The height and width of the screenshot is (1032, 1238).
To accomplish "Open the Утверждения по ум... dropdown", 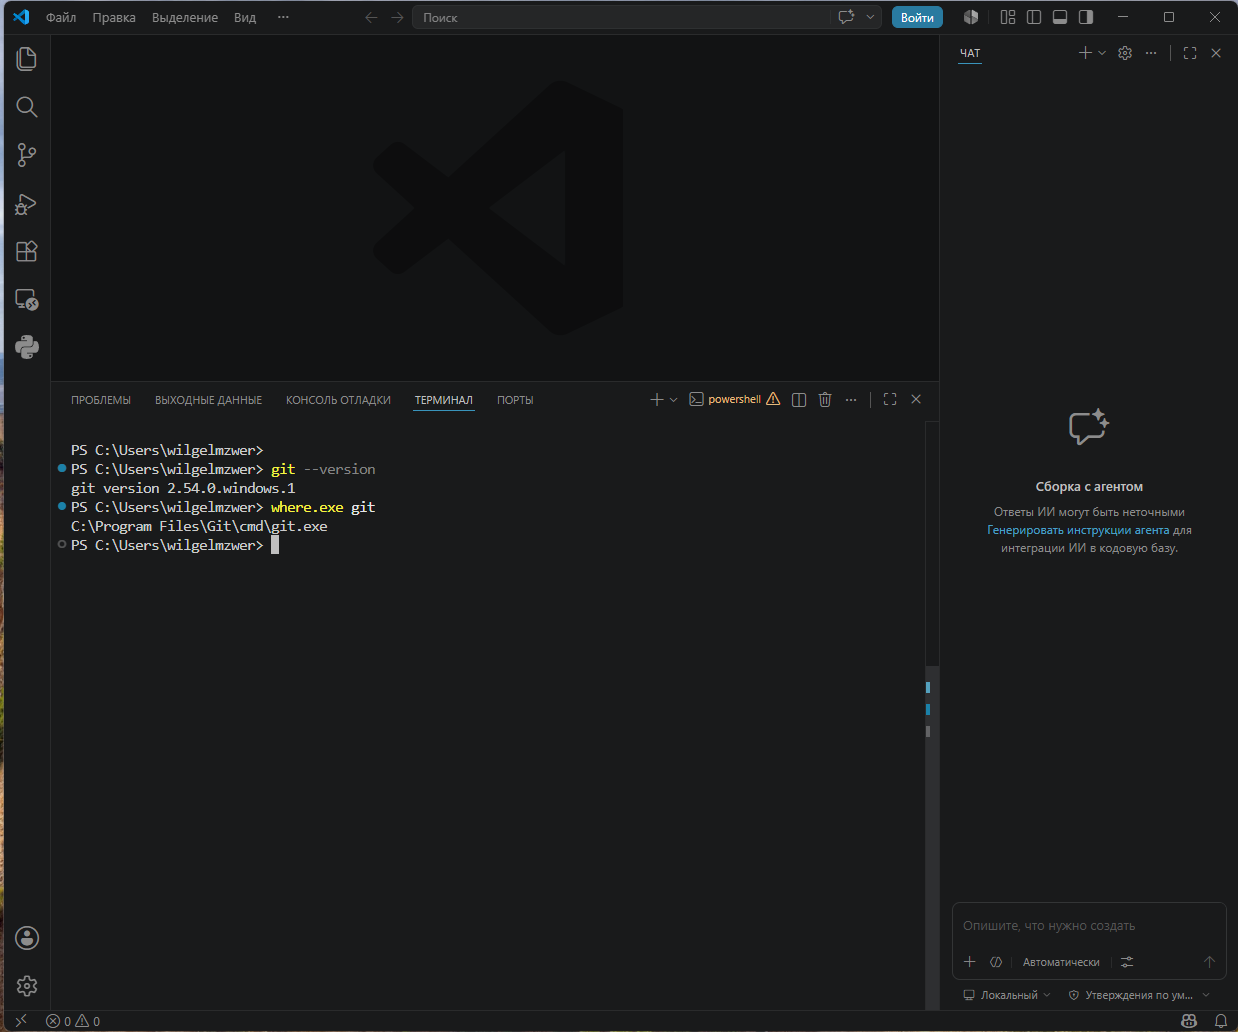I will (1139, 995).
